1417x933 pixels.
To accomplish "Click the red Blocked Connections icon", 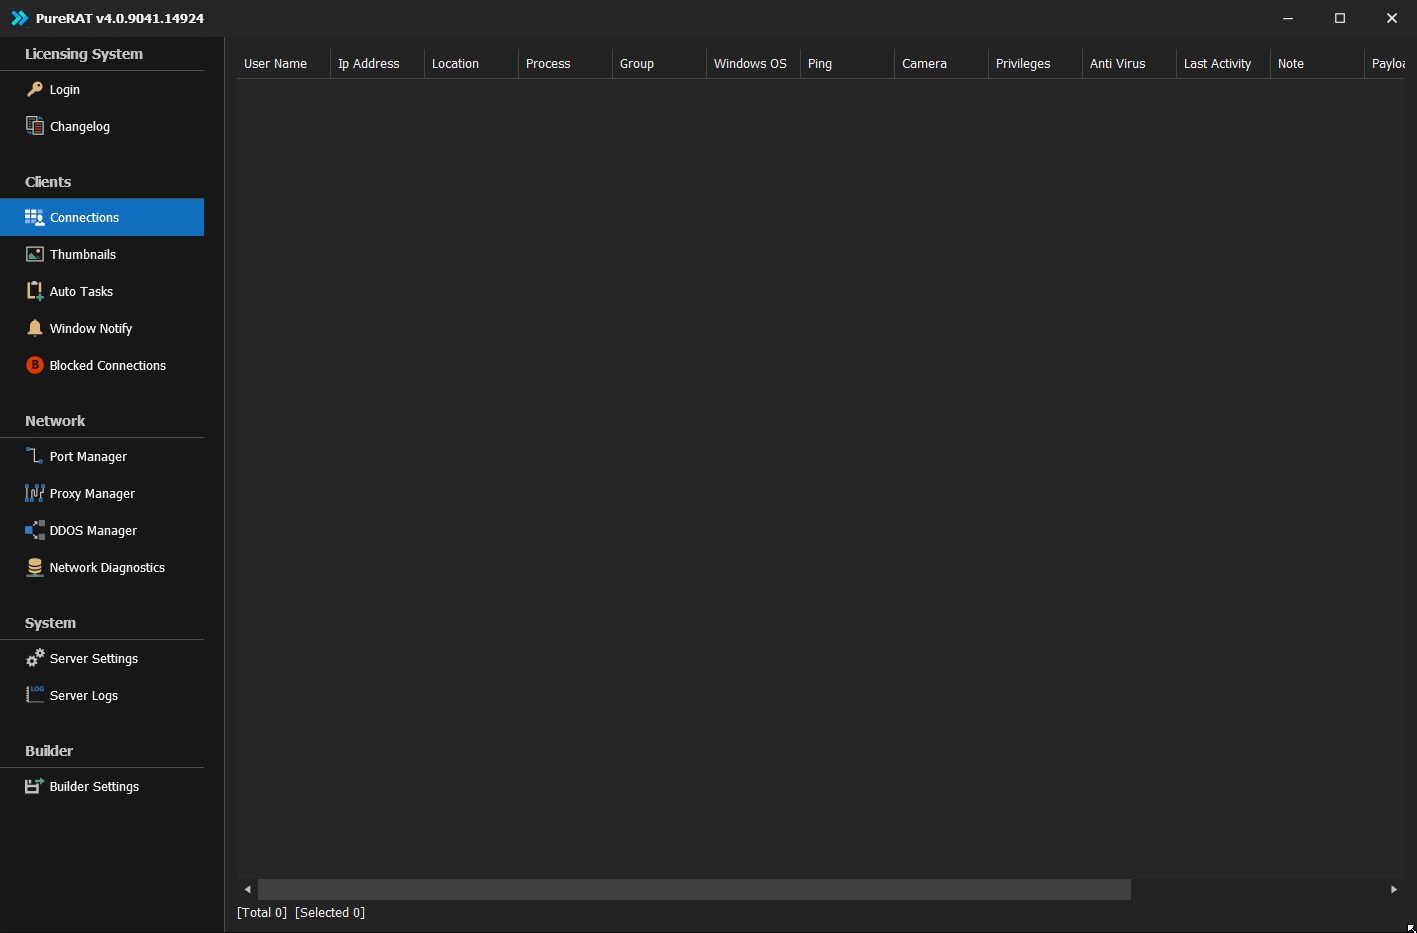I will (x=35, y=365).
